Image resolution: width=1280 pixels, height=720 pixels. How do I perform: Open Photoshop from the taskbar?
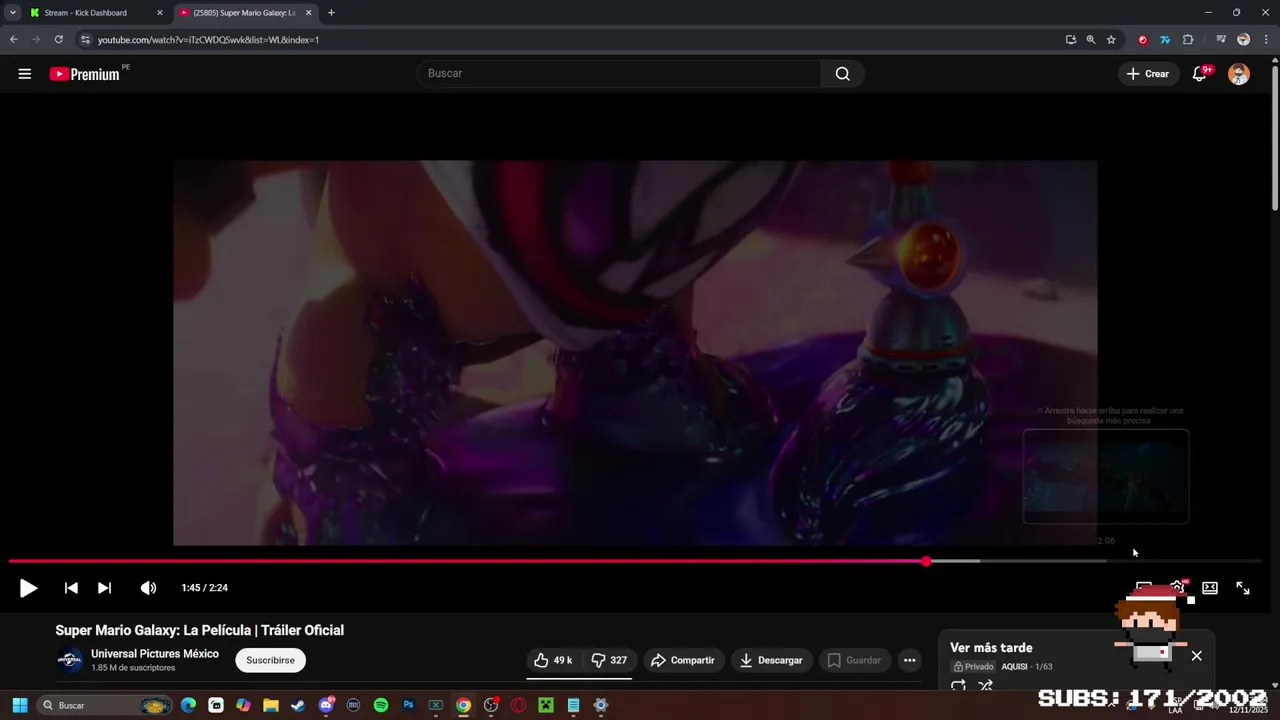point(408,705)
